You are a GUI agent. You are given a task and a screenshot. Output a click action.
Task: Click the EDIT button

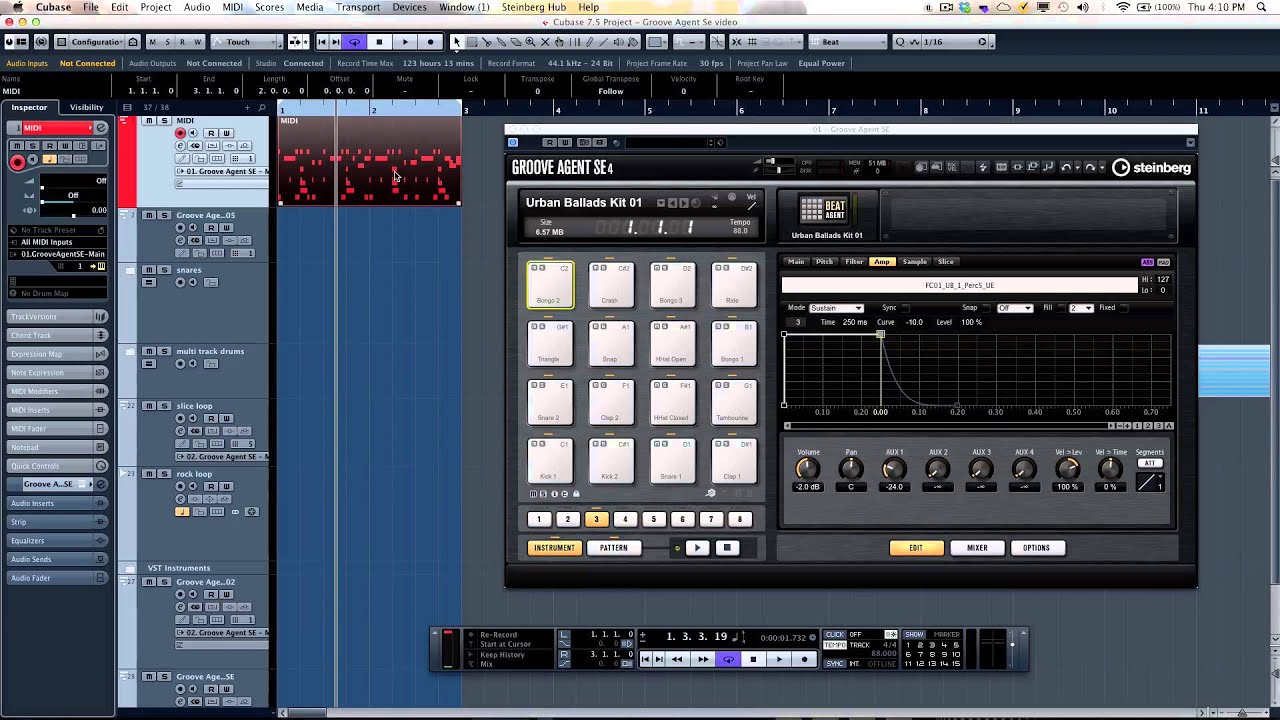916,548
